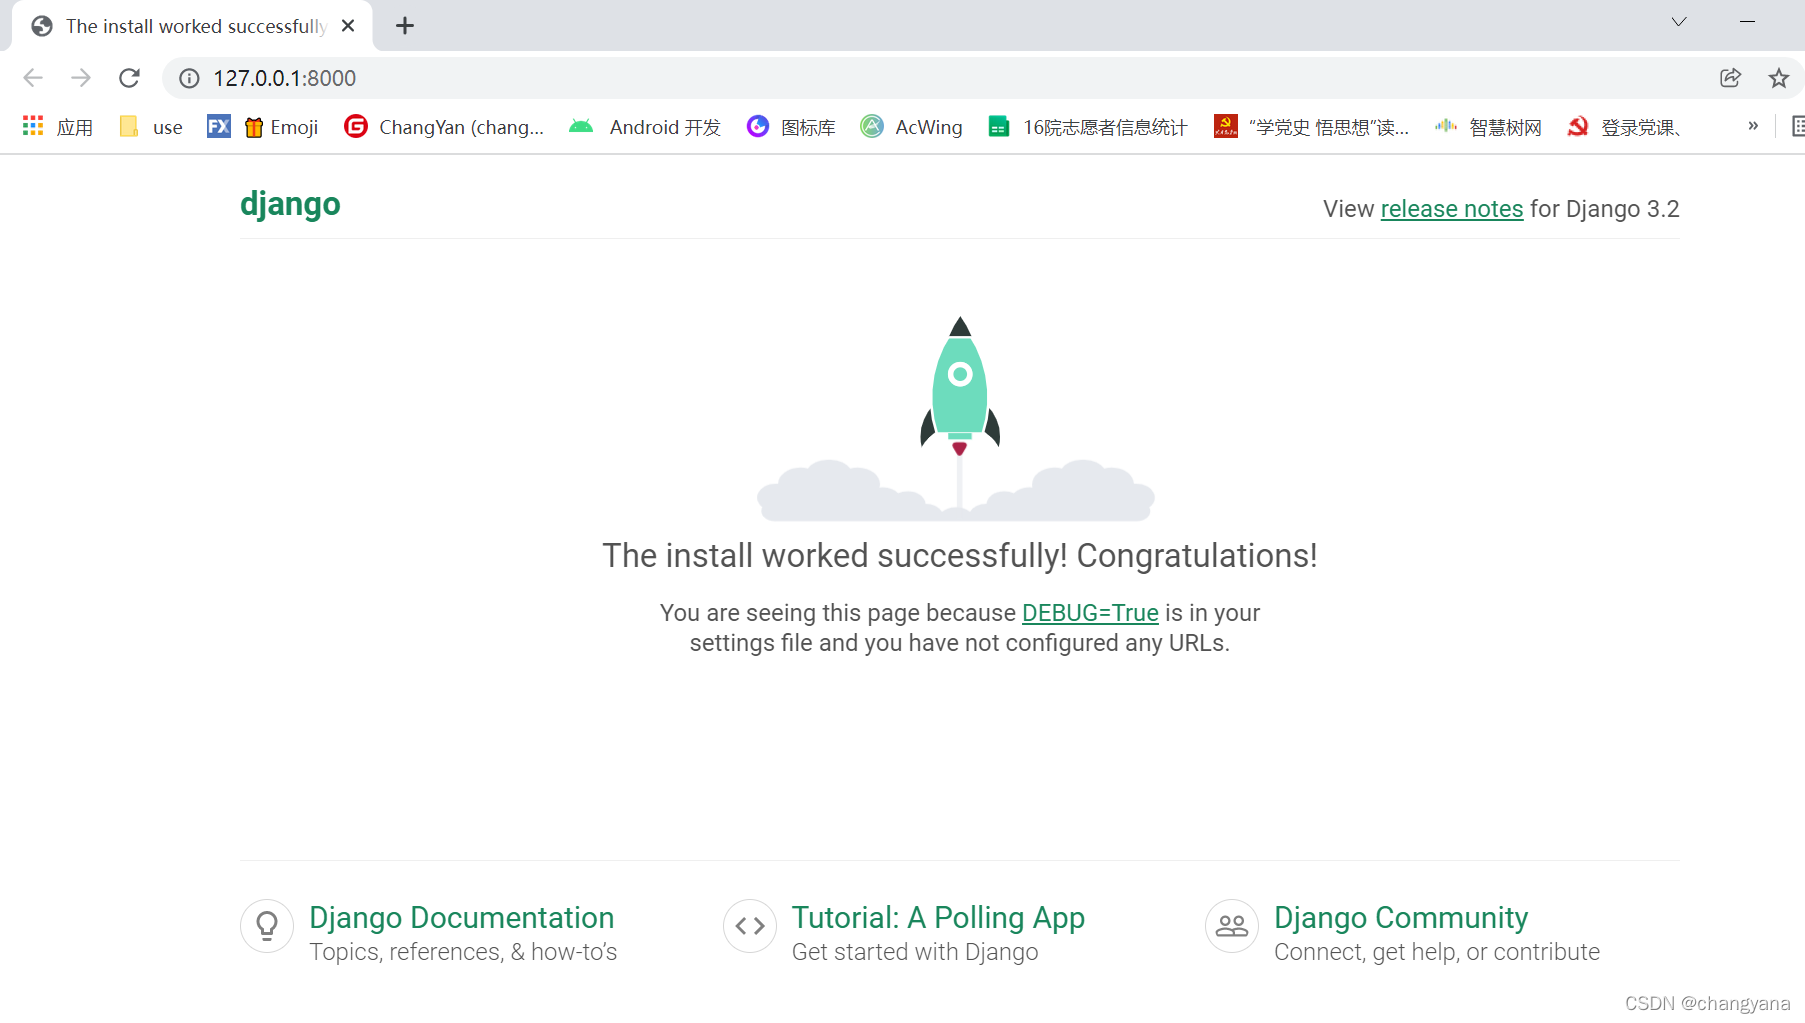The image size is (1805, 1023).
Task: Open the Android 开发 bookmark
Action: (645, 127)
